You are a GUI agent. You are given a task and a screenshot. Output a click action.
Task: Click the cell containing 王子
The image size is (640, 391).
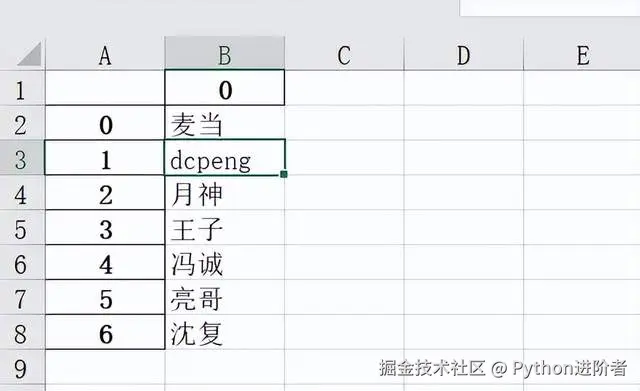click(x=224, y=228)
